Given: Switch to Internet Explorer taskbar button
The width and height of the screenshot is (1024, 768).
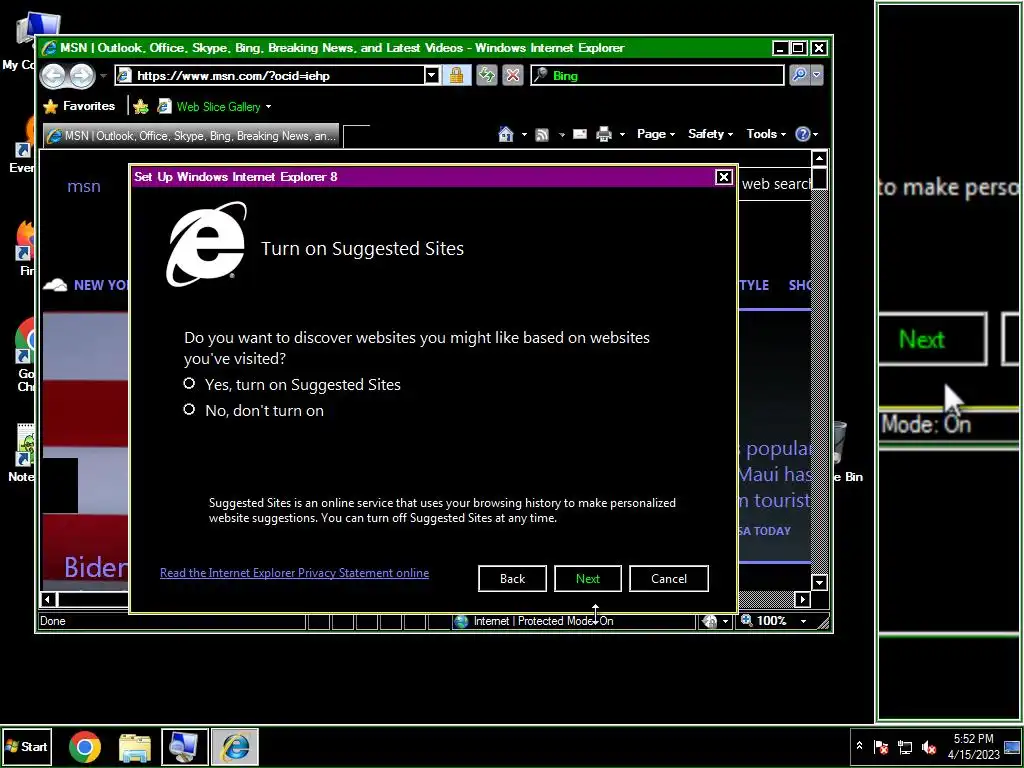Looking at the screenshot, I should tap(235, 747).
